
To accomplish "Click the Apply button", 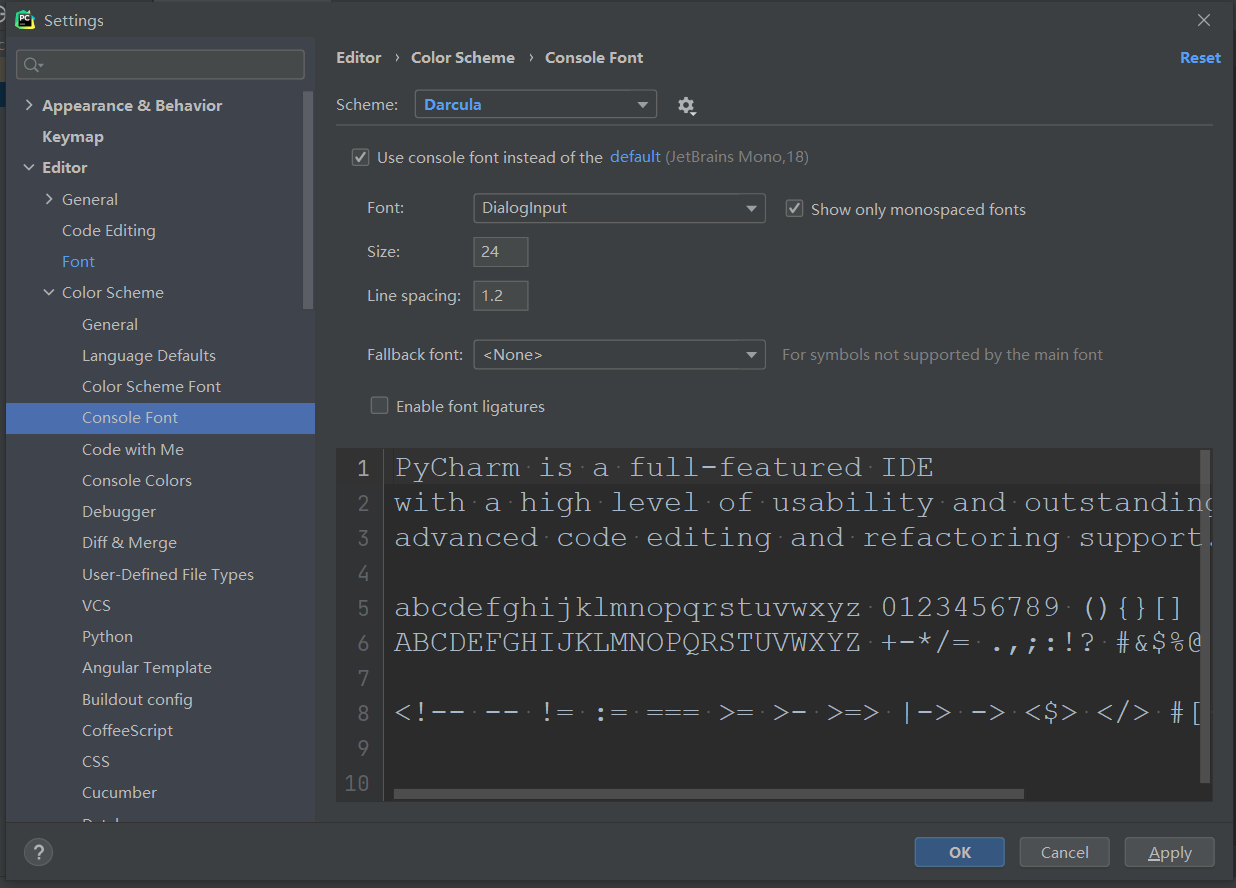I will coord(1169,852).
